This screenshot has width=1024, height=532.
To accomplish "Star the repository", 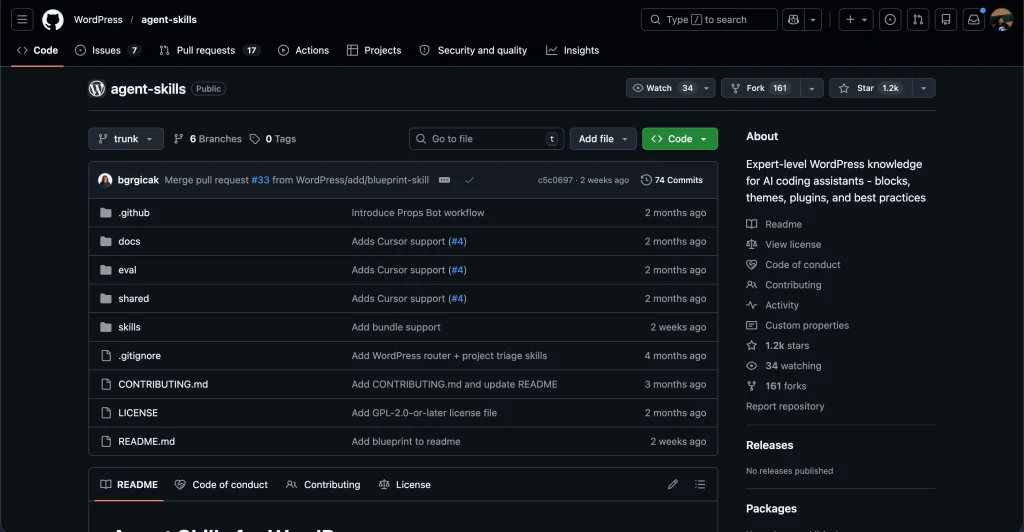I will tap(870, 88).
